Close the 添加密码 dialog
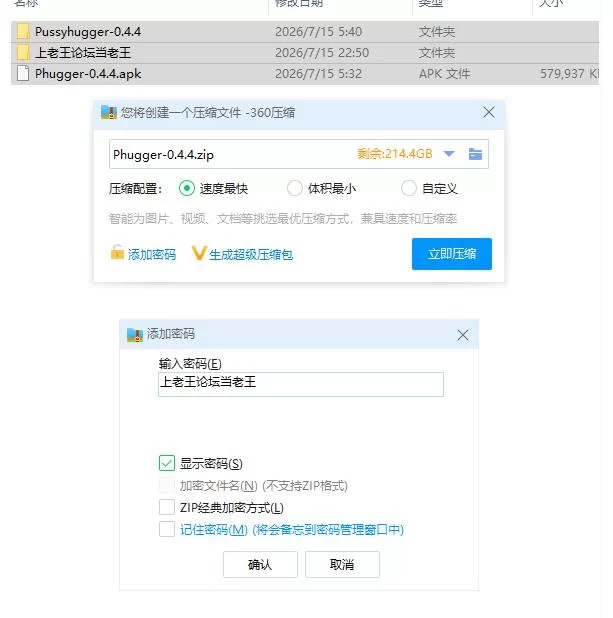The width and height of the screenshot is (613, 618). [x=463, y=335]
